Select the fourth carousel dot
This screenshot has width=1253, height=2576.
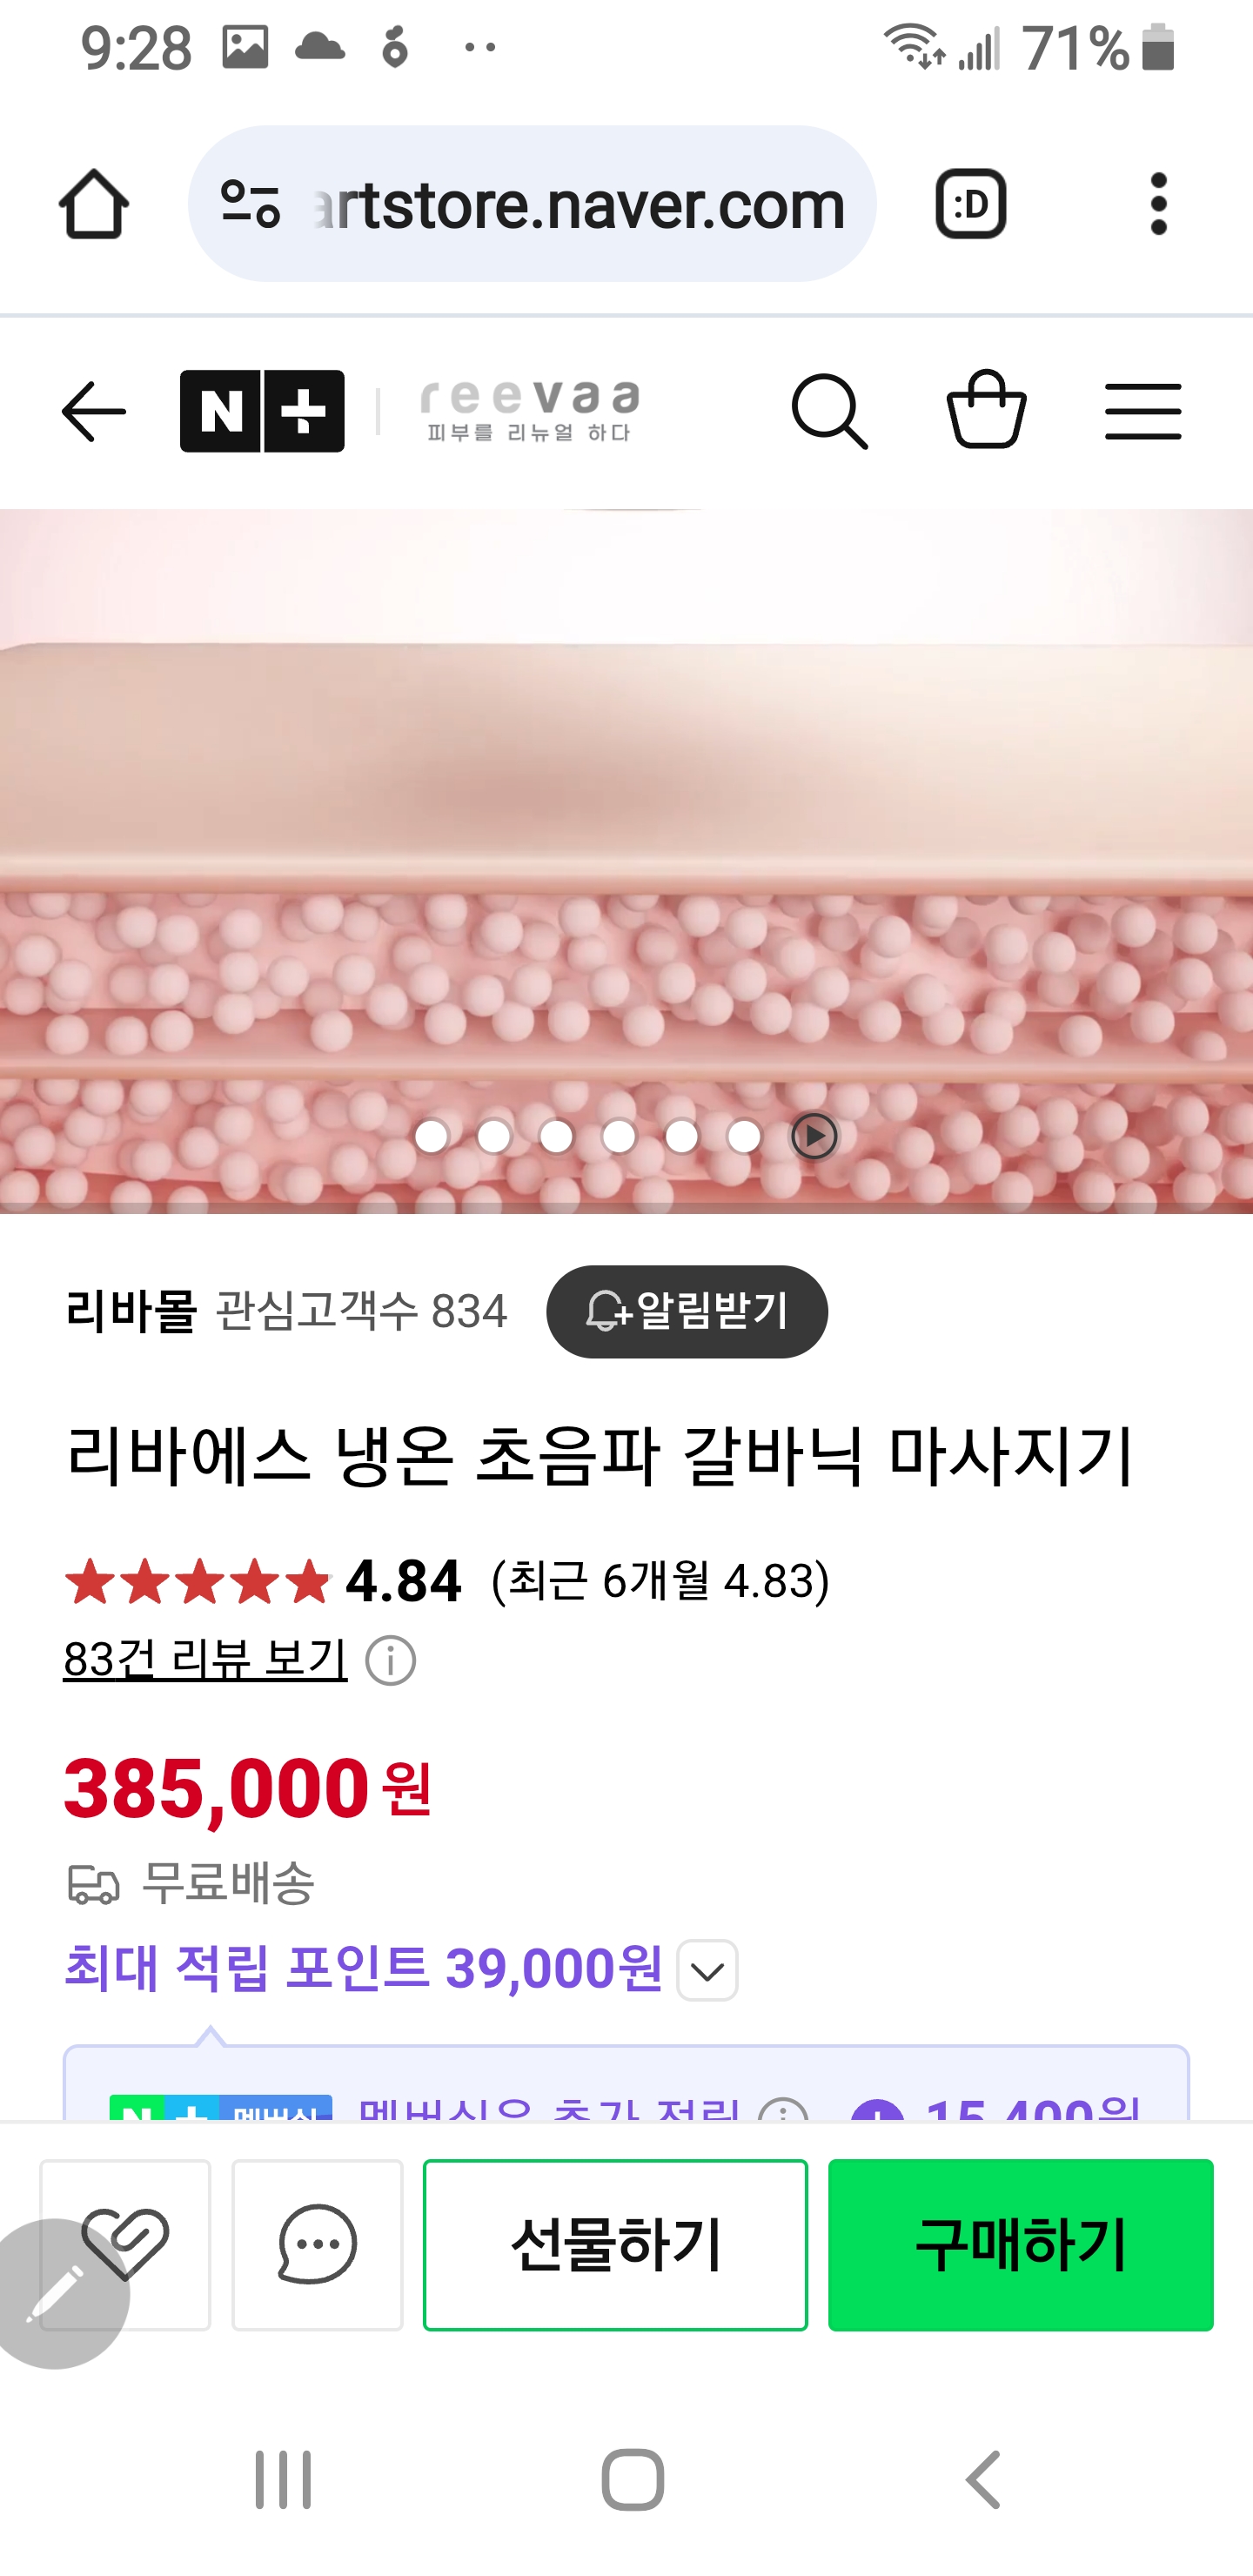click(x=619, y=1136)
